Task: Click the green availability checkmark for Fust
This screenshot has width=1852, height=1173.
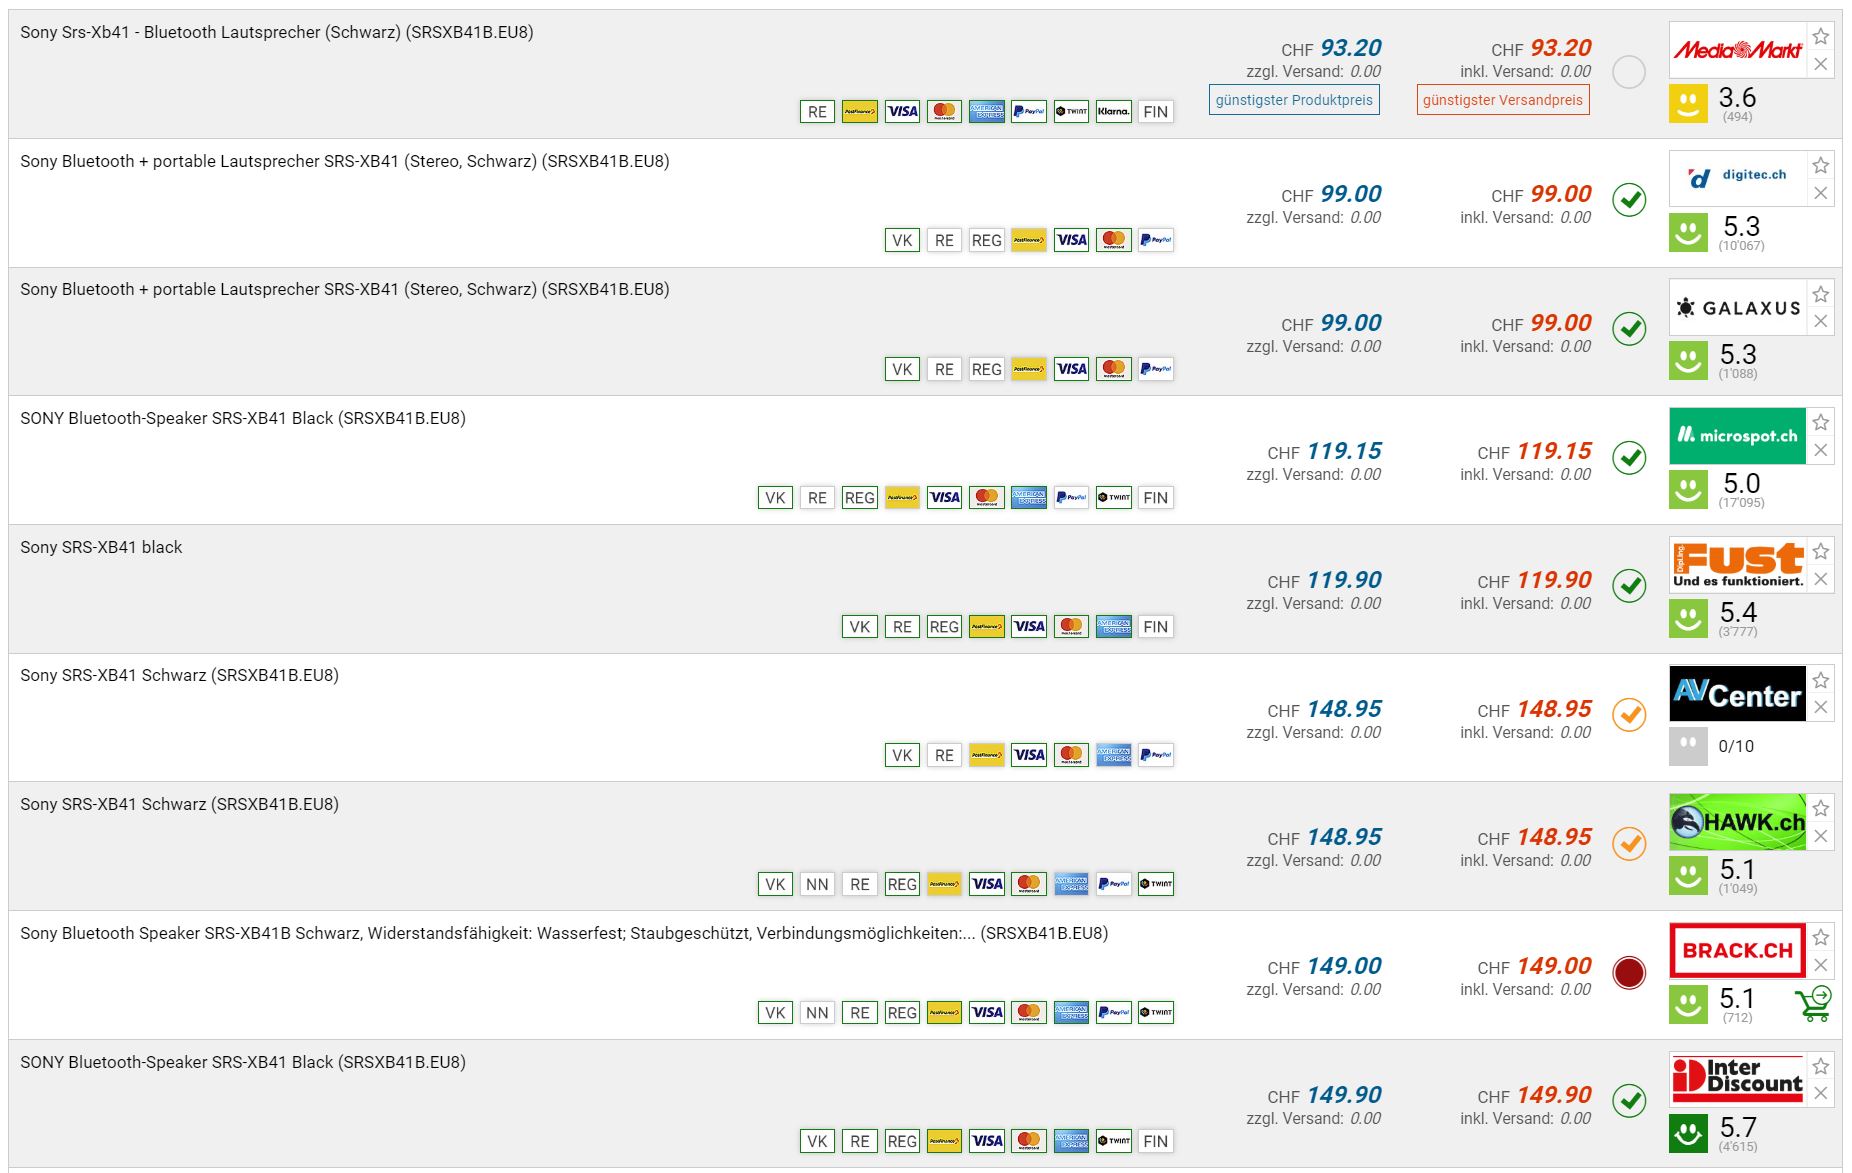Action: tap(1629, 586)
